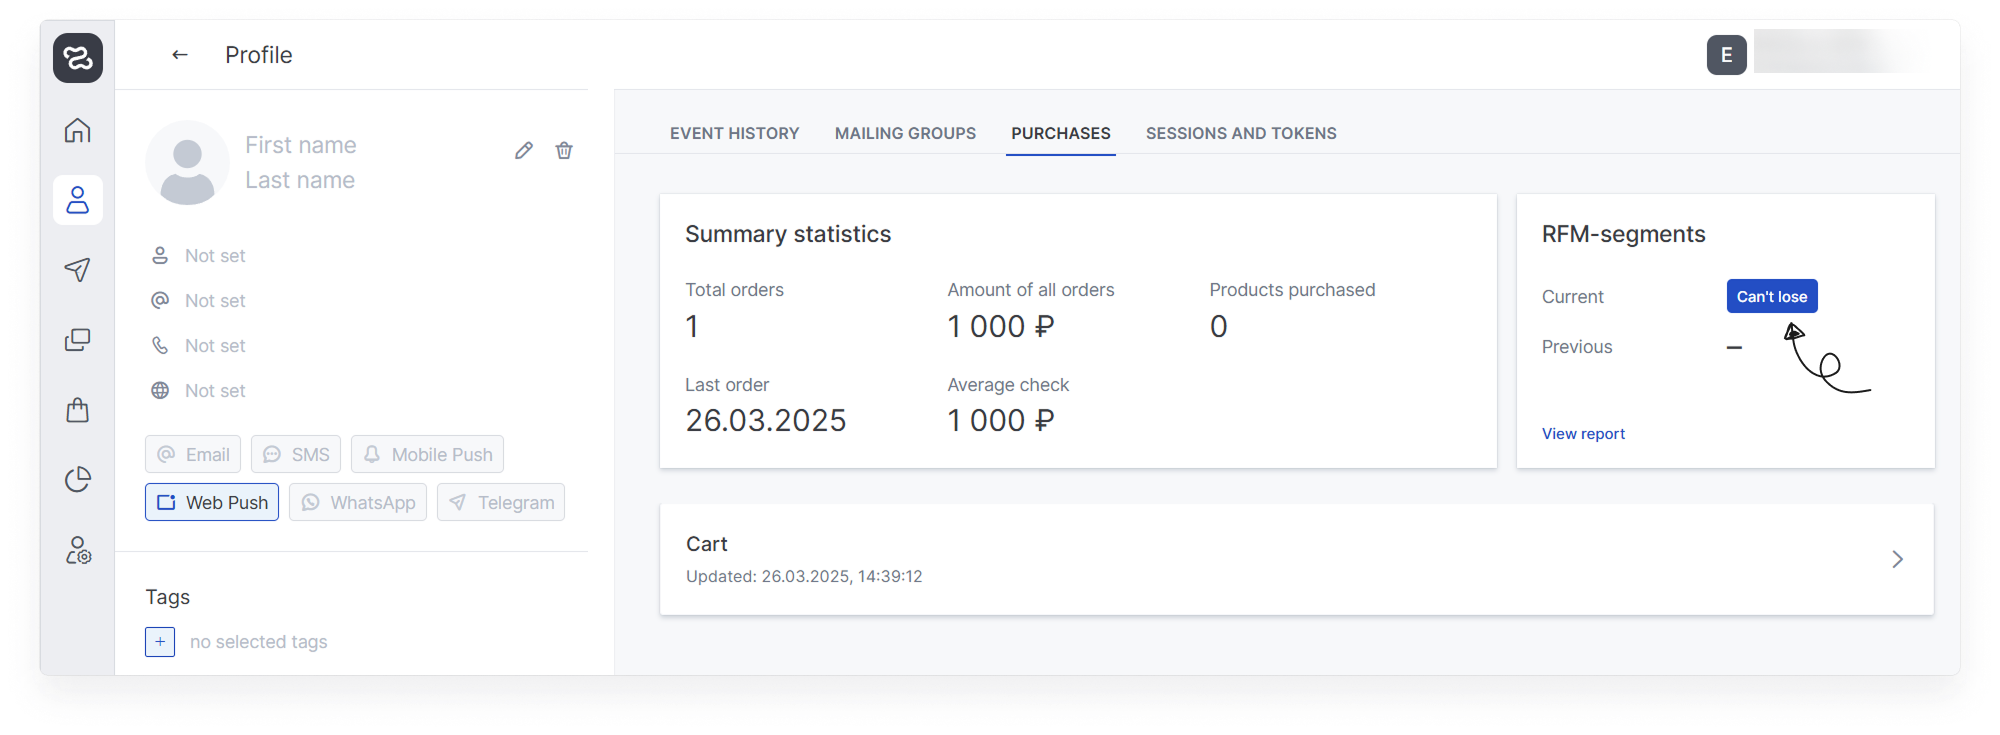2000x735 pixels.
Task: Switch to the Event History tab
Action: pyautogui.click(x=735, y=133)
